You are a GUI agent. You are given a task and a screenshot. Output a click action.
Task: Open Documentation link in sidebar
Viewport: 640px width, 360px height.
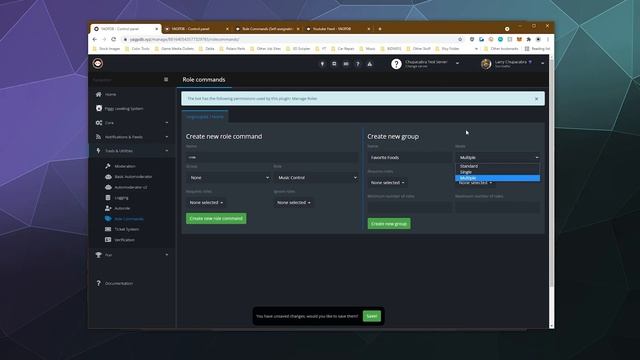click(119, 283)
